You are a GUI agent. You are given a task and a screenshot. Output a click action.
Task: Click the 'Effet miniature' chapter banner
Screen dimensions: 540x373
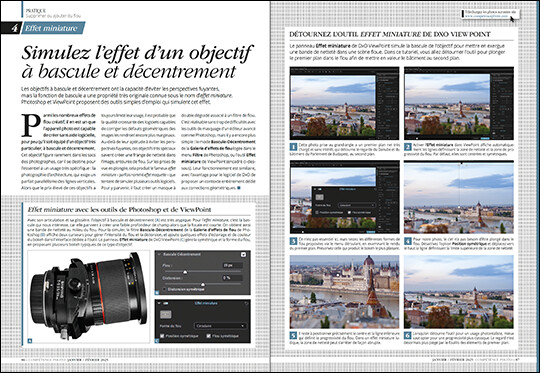pos(53,28)
